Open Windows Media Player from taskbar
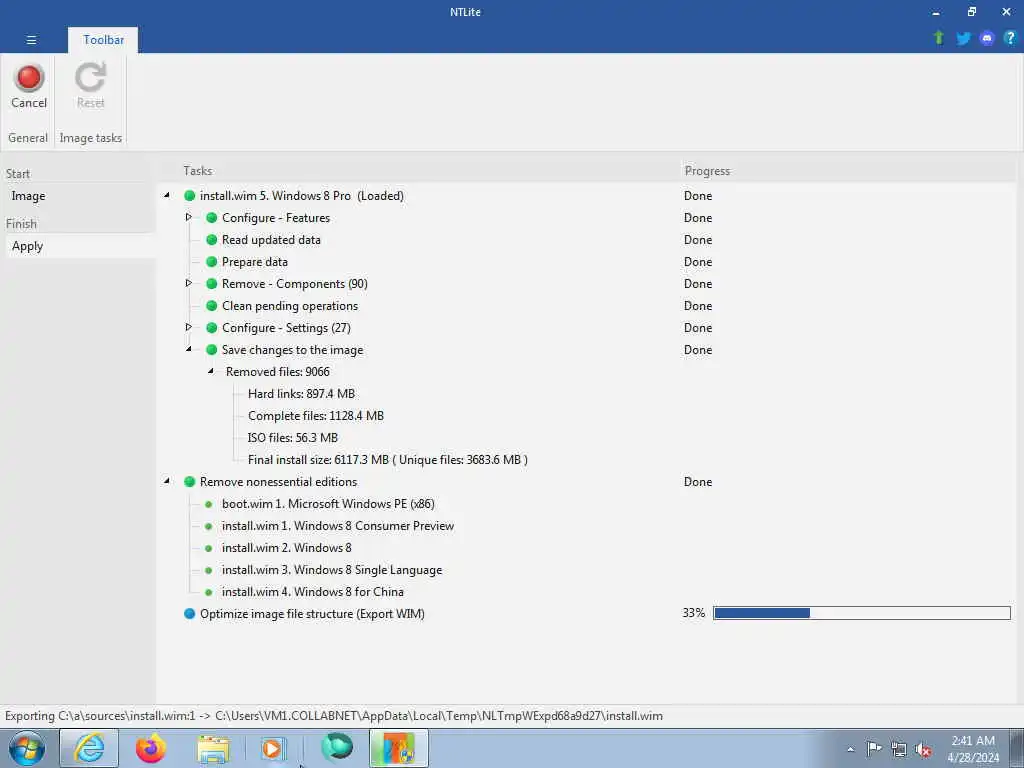This screenshot has height=768, width=1024. 272,749
